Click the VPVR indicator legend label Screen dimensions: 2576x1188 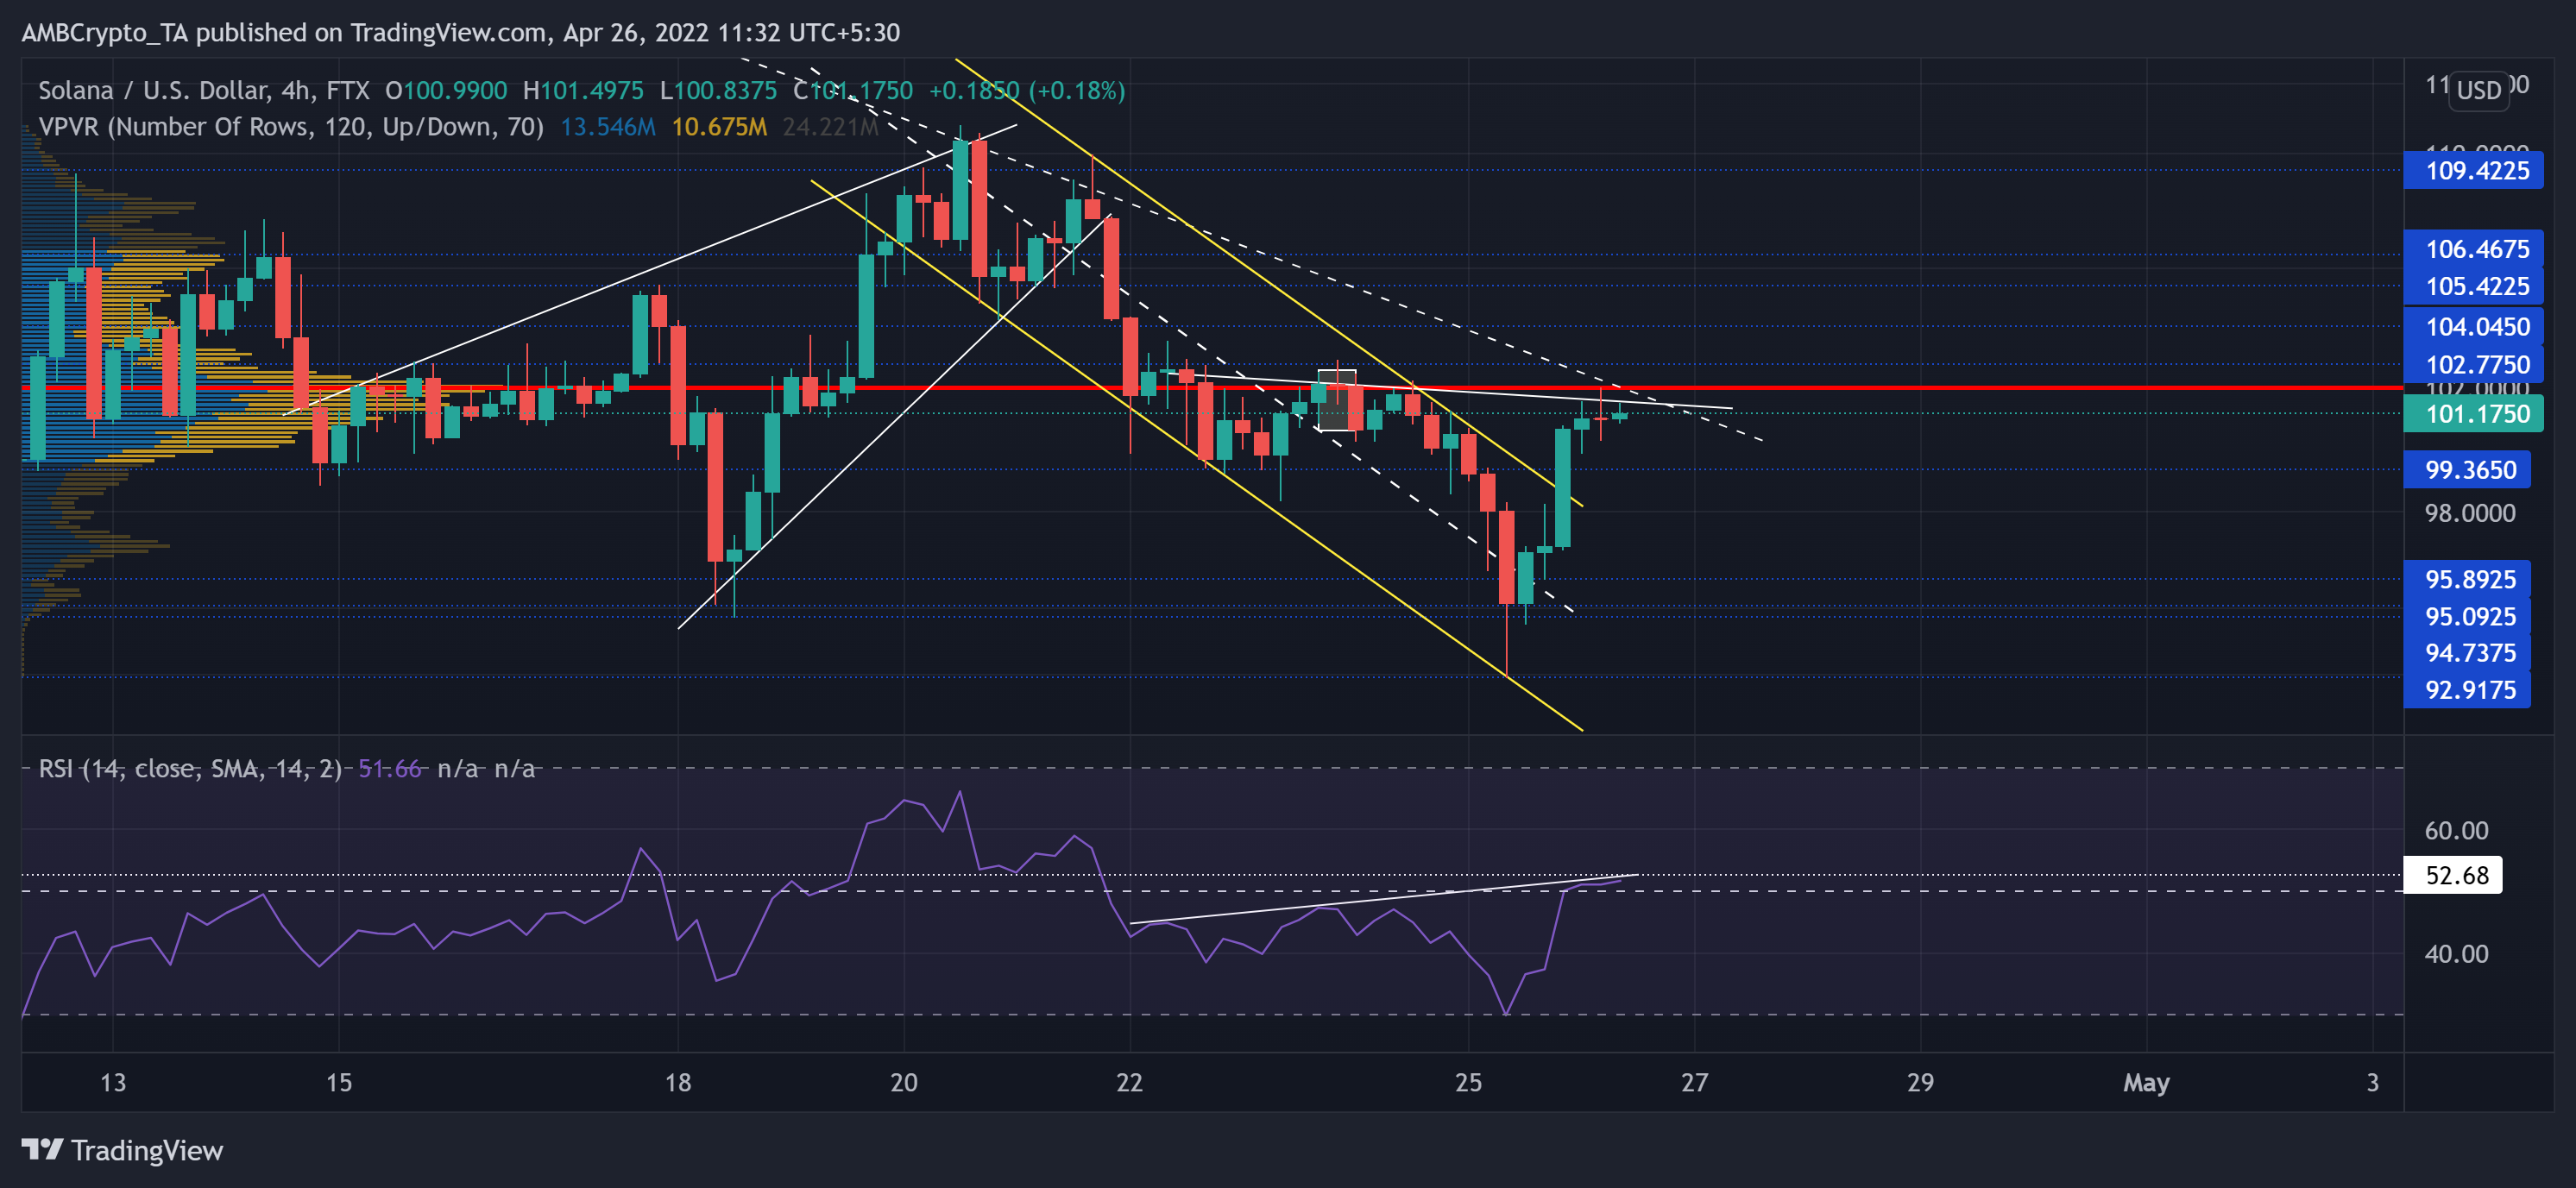pyautogui.click(x=291, y=127)
